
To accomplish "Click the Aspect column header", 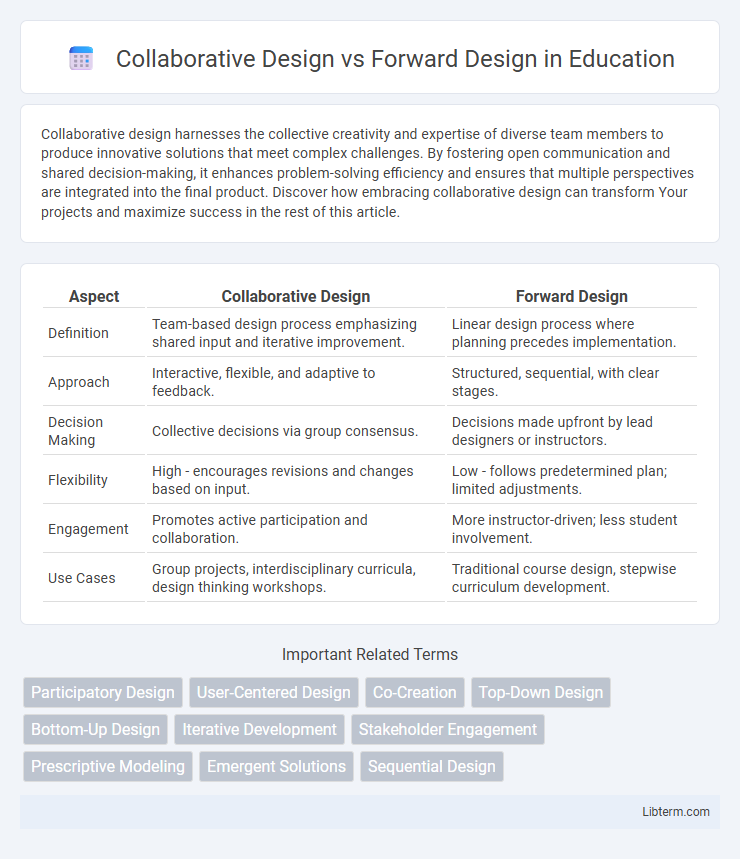I will point(93,296).
